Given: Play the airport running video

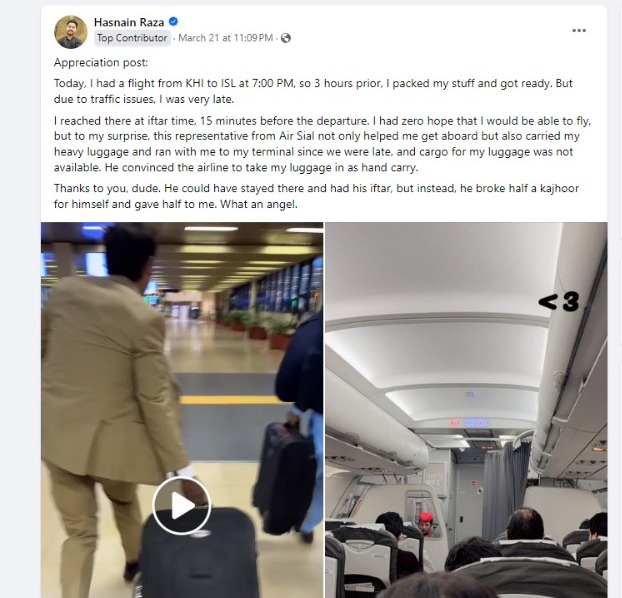Looking at the screenshot, I should [182, 505].
